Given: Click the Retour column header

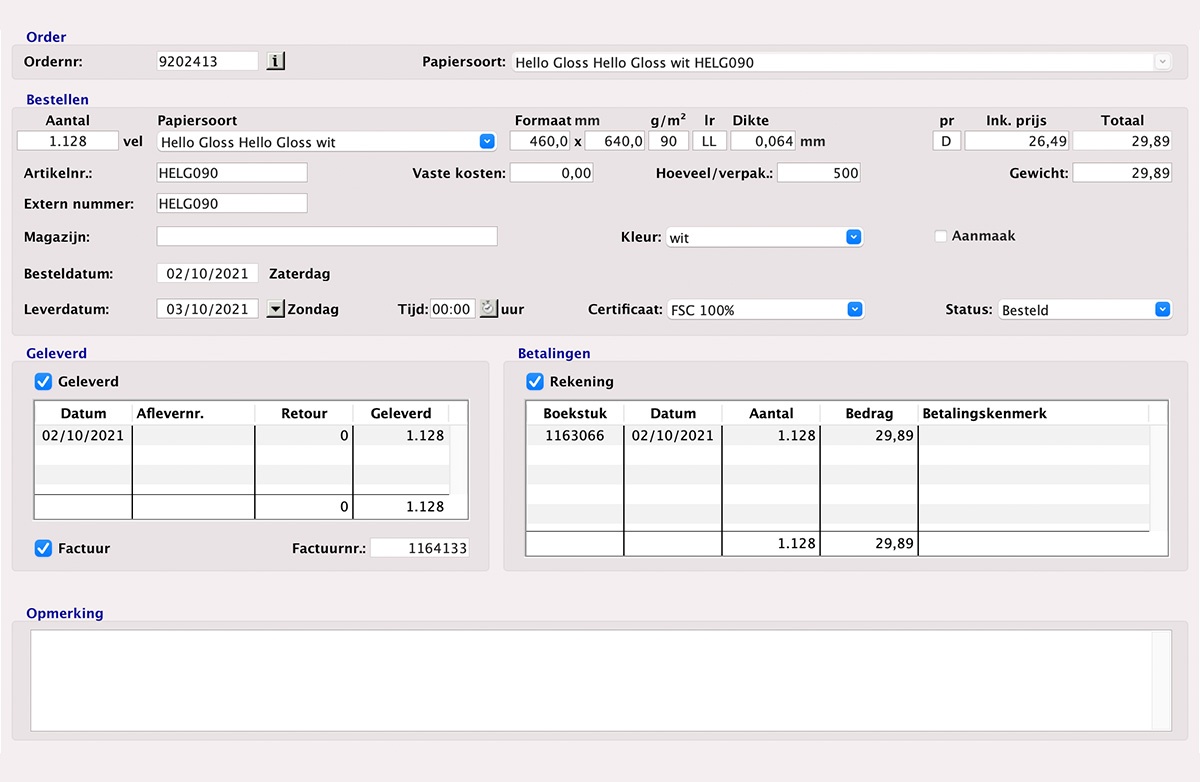Looking at the screenshot, I should (304, 413).
